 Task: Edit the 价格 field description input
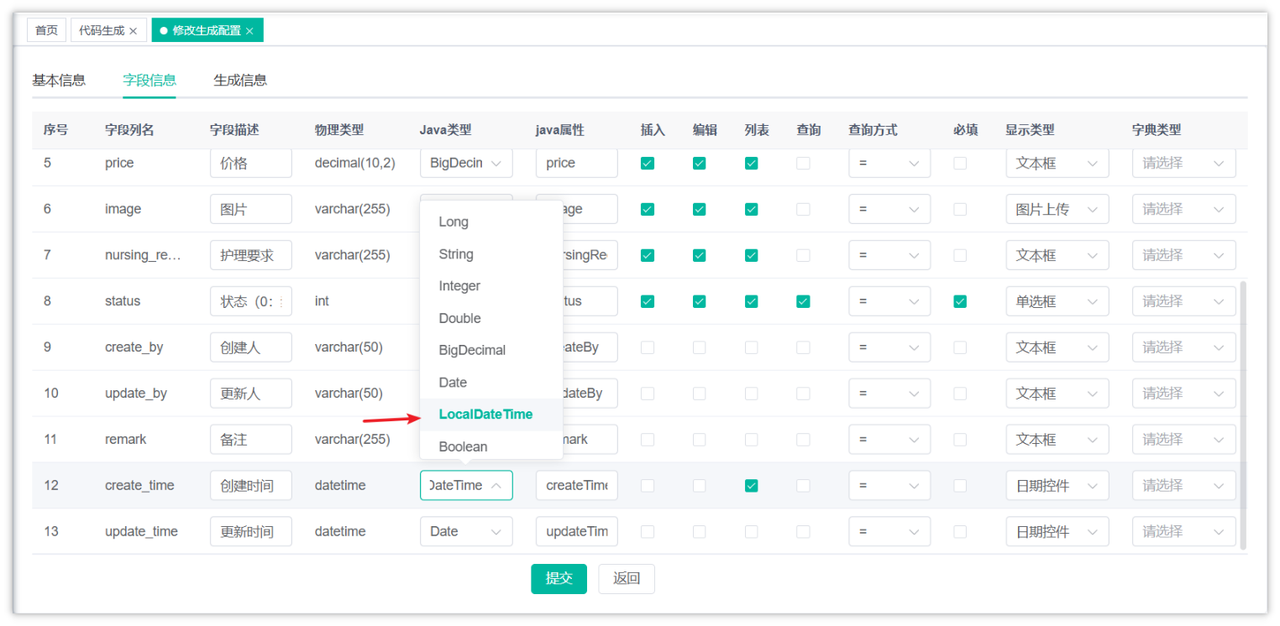[251, 163]
